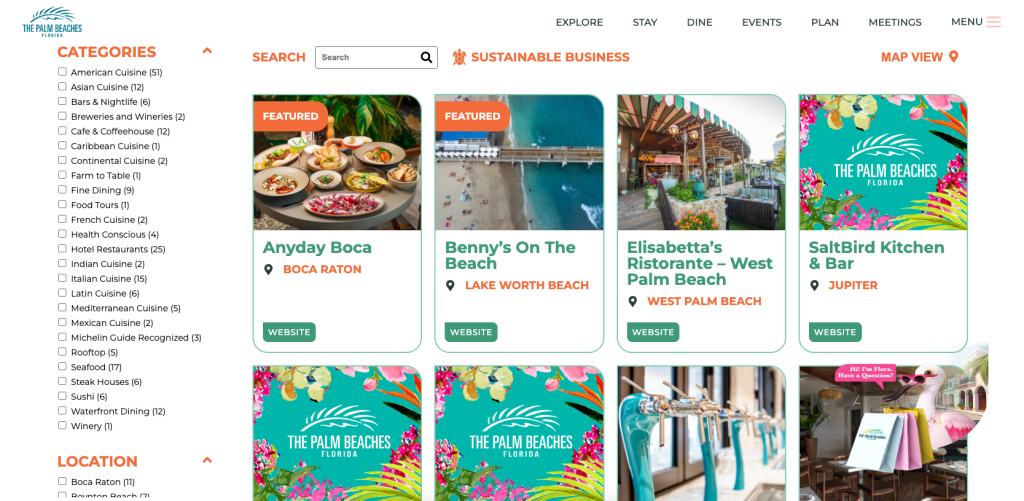This screenshot has height=501, width=1024.
Task: Tick the Waterfront Dining checkbox
Action: [x=62, y=411]
